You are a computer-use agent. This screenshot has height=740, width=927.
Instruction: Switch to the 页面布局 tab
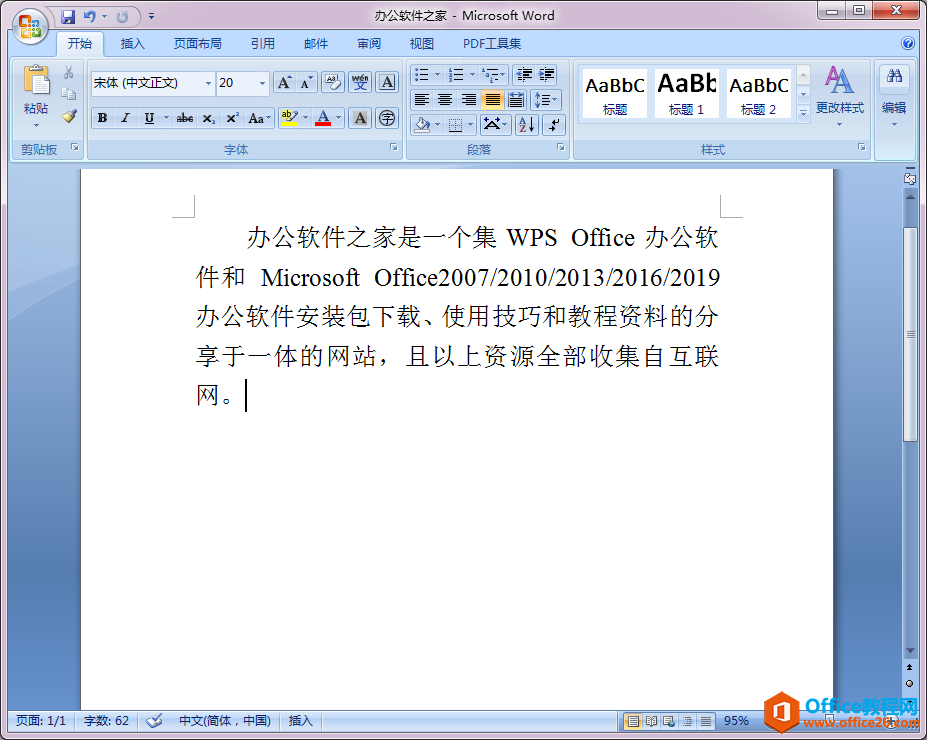(x=197, y=43)
